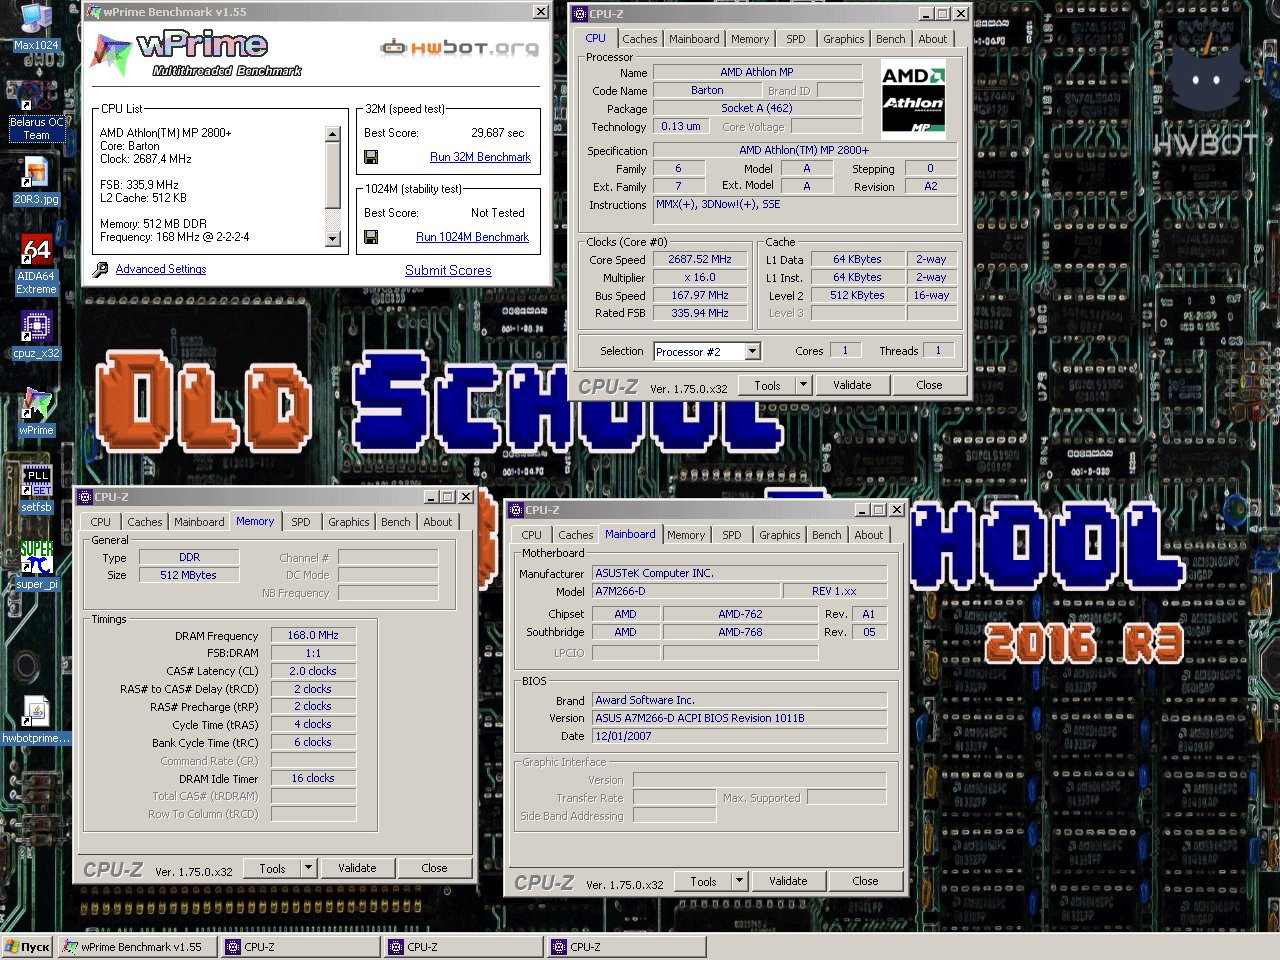
Task: Click Validate in the Mainboard window
Action: click(788, 881)
